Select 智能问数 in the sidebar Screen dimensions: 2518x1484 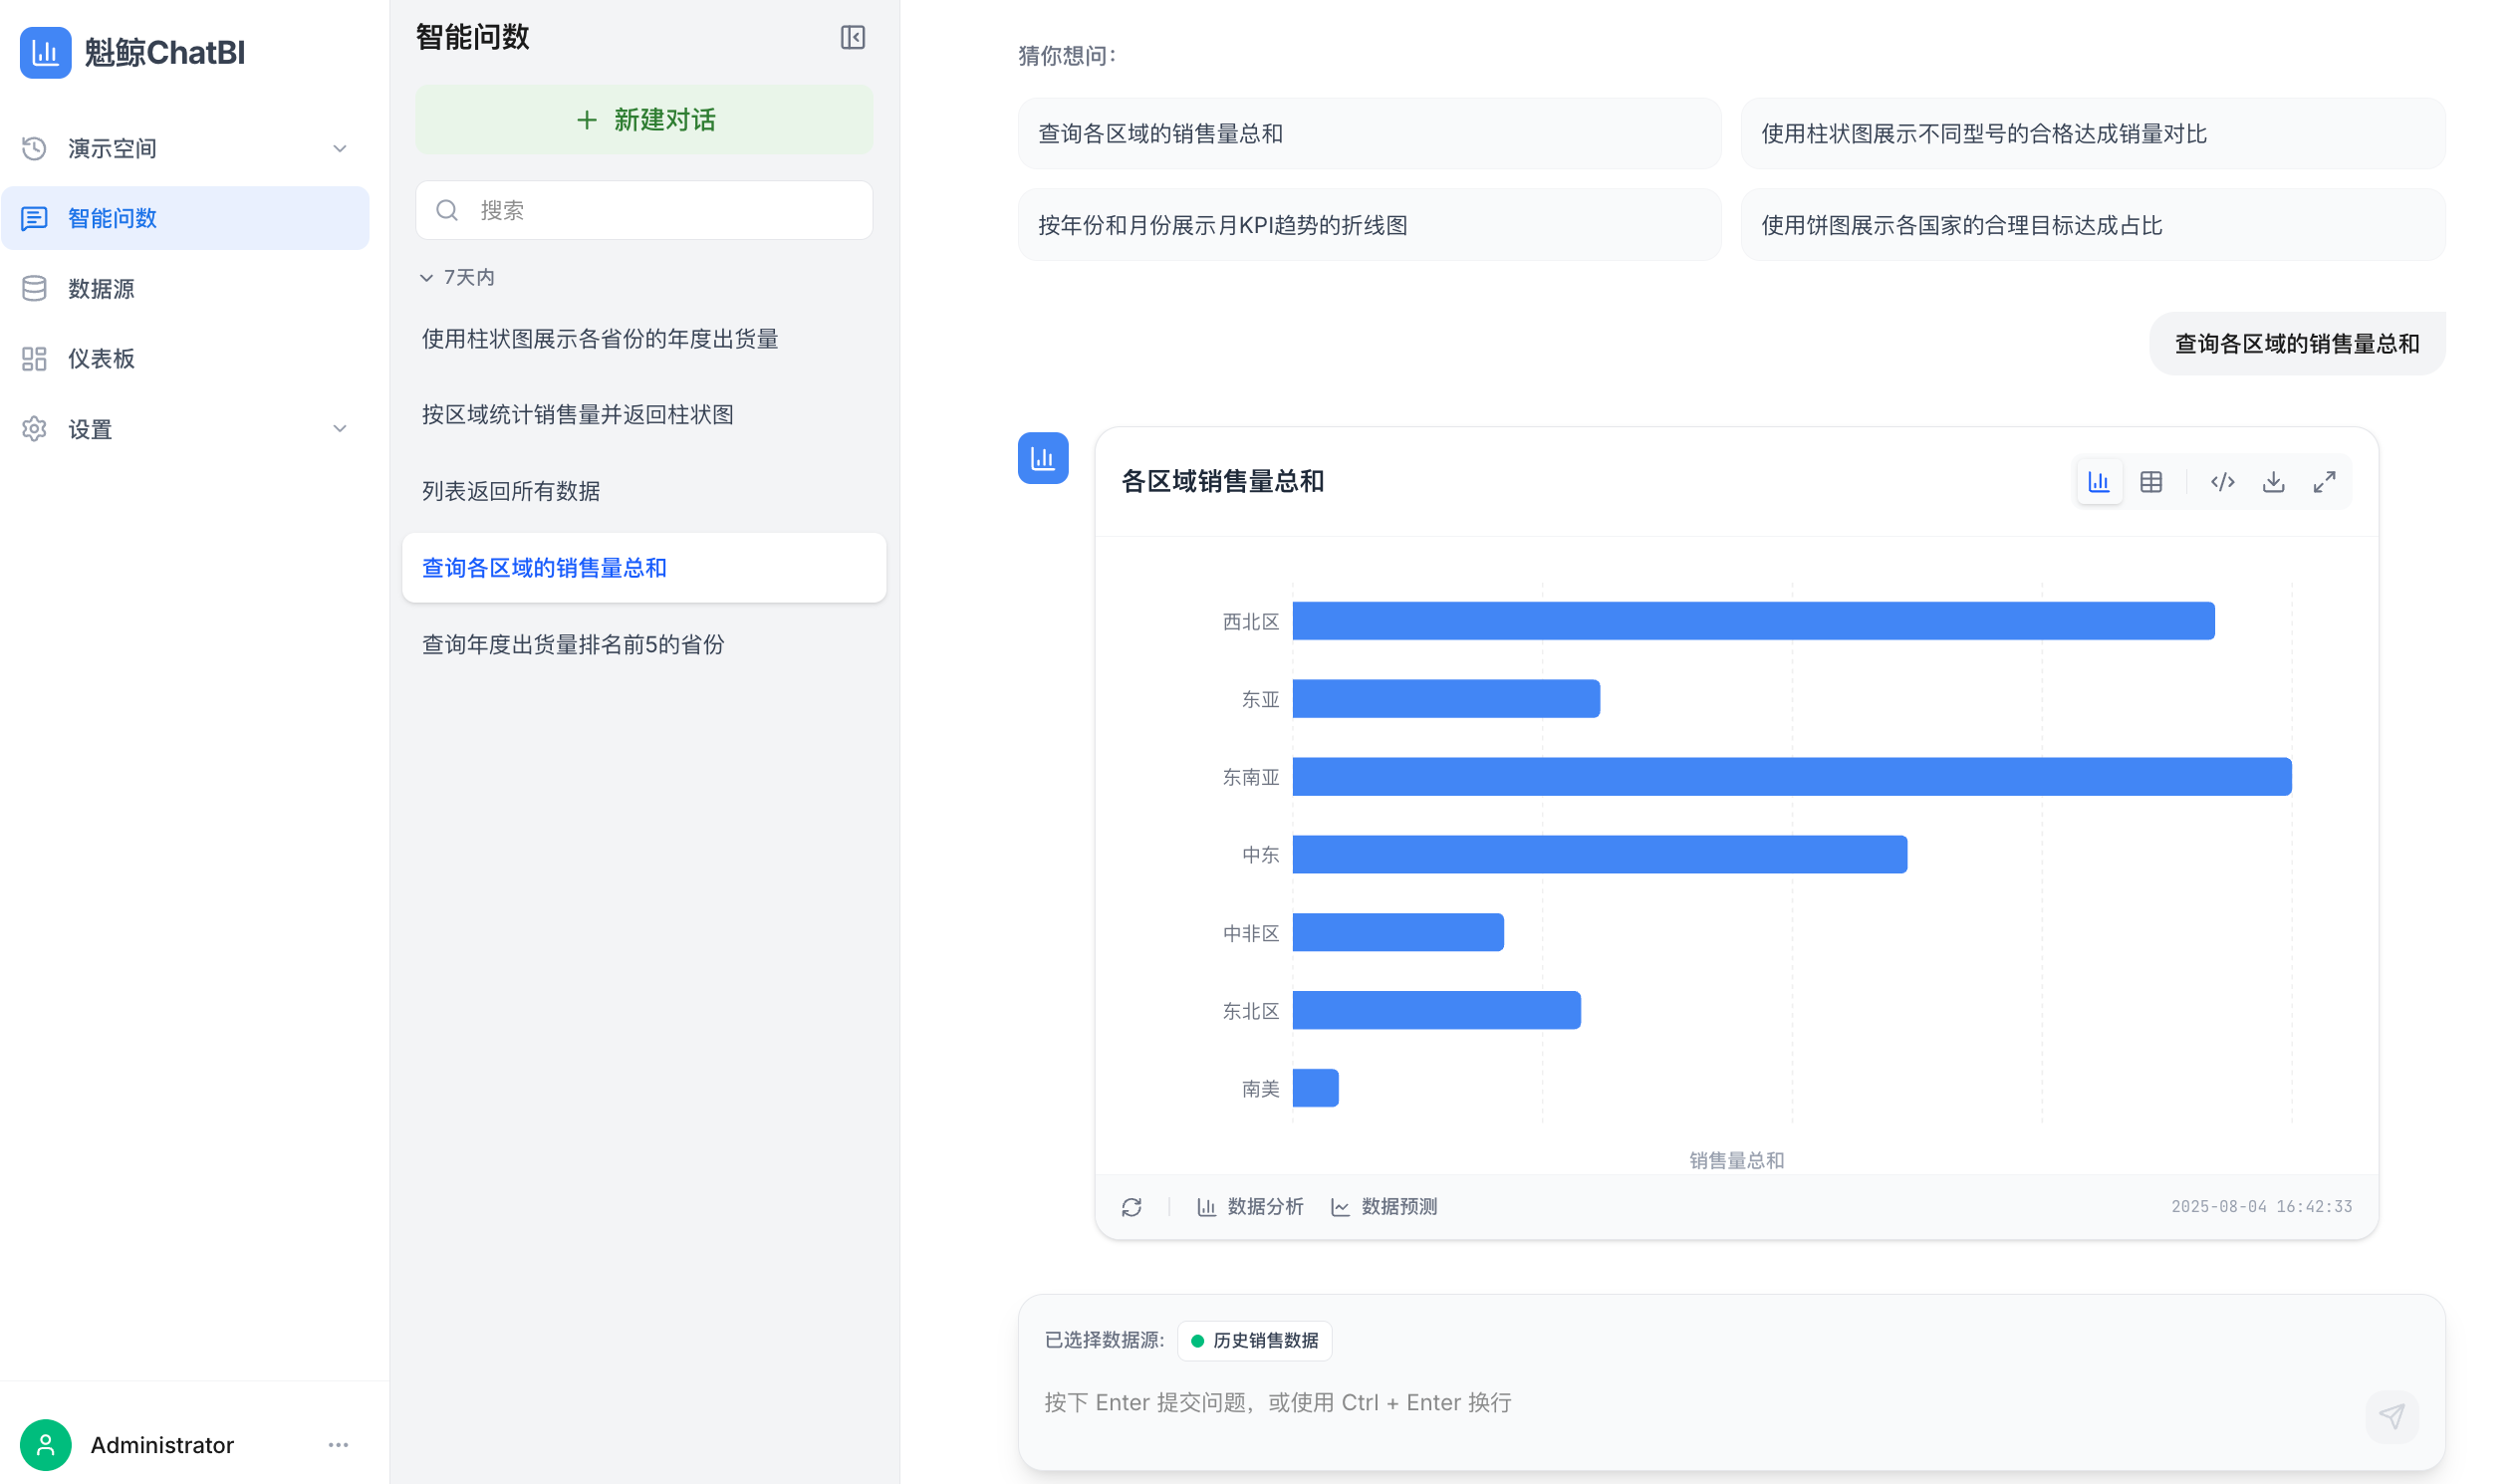pos(185,218)
